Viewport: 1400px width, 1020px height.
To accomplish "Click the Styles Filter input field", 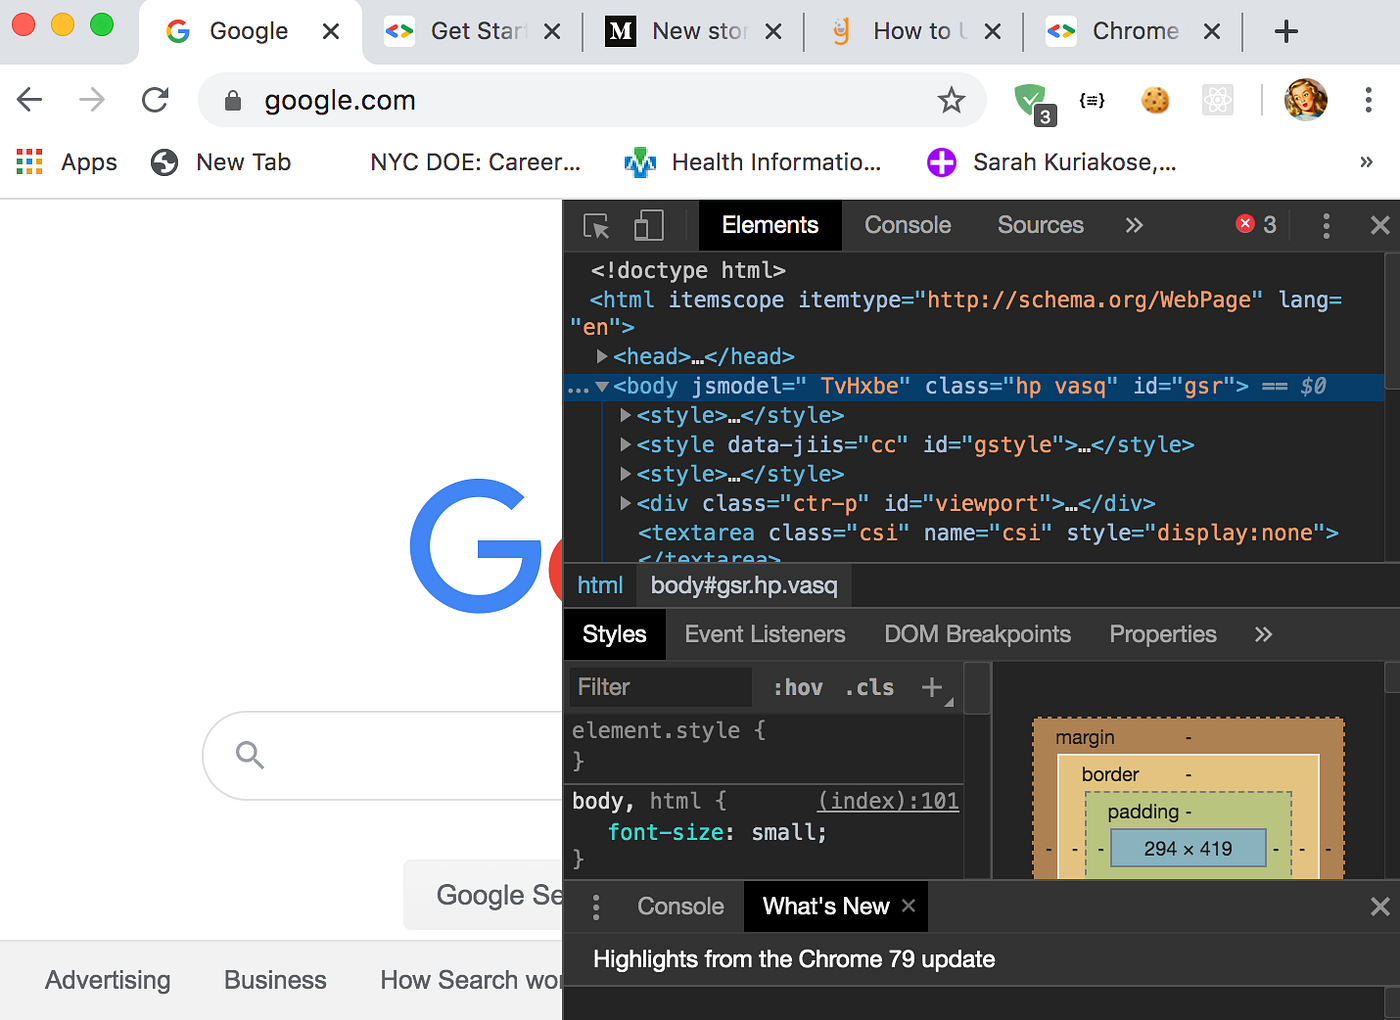I will click(660, 687).
